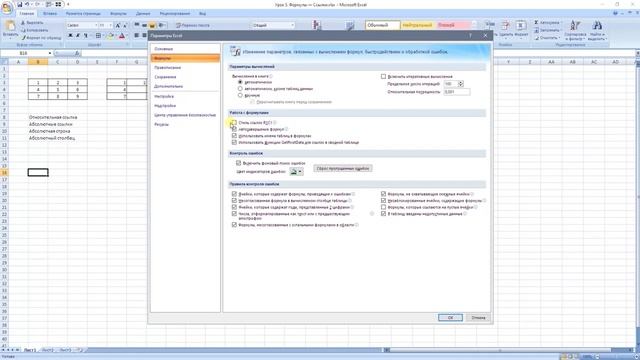Cut selection with Вырезать
The height and width of the screenshot is (360, 640).
(32, 23)
